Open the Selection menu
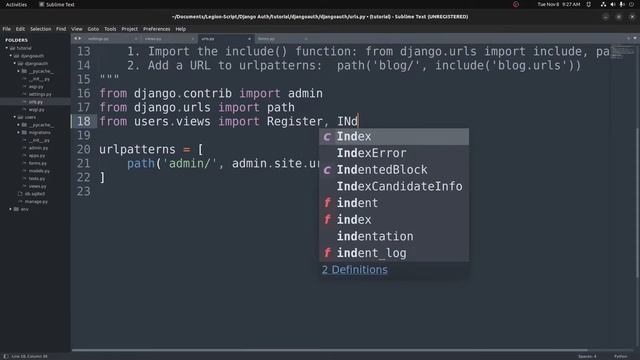Screen dimensions: 640x360 40,29
